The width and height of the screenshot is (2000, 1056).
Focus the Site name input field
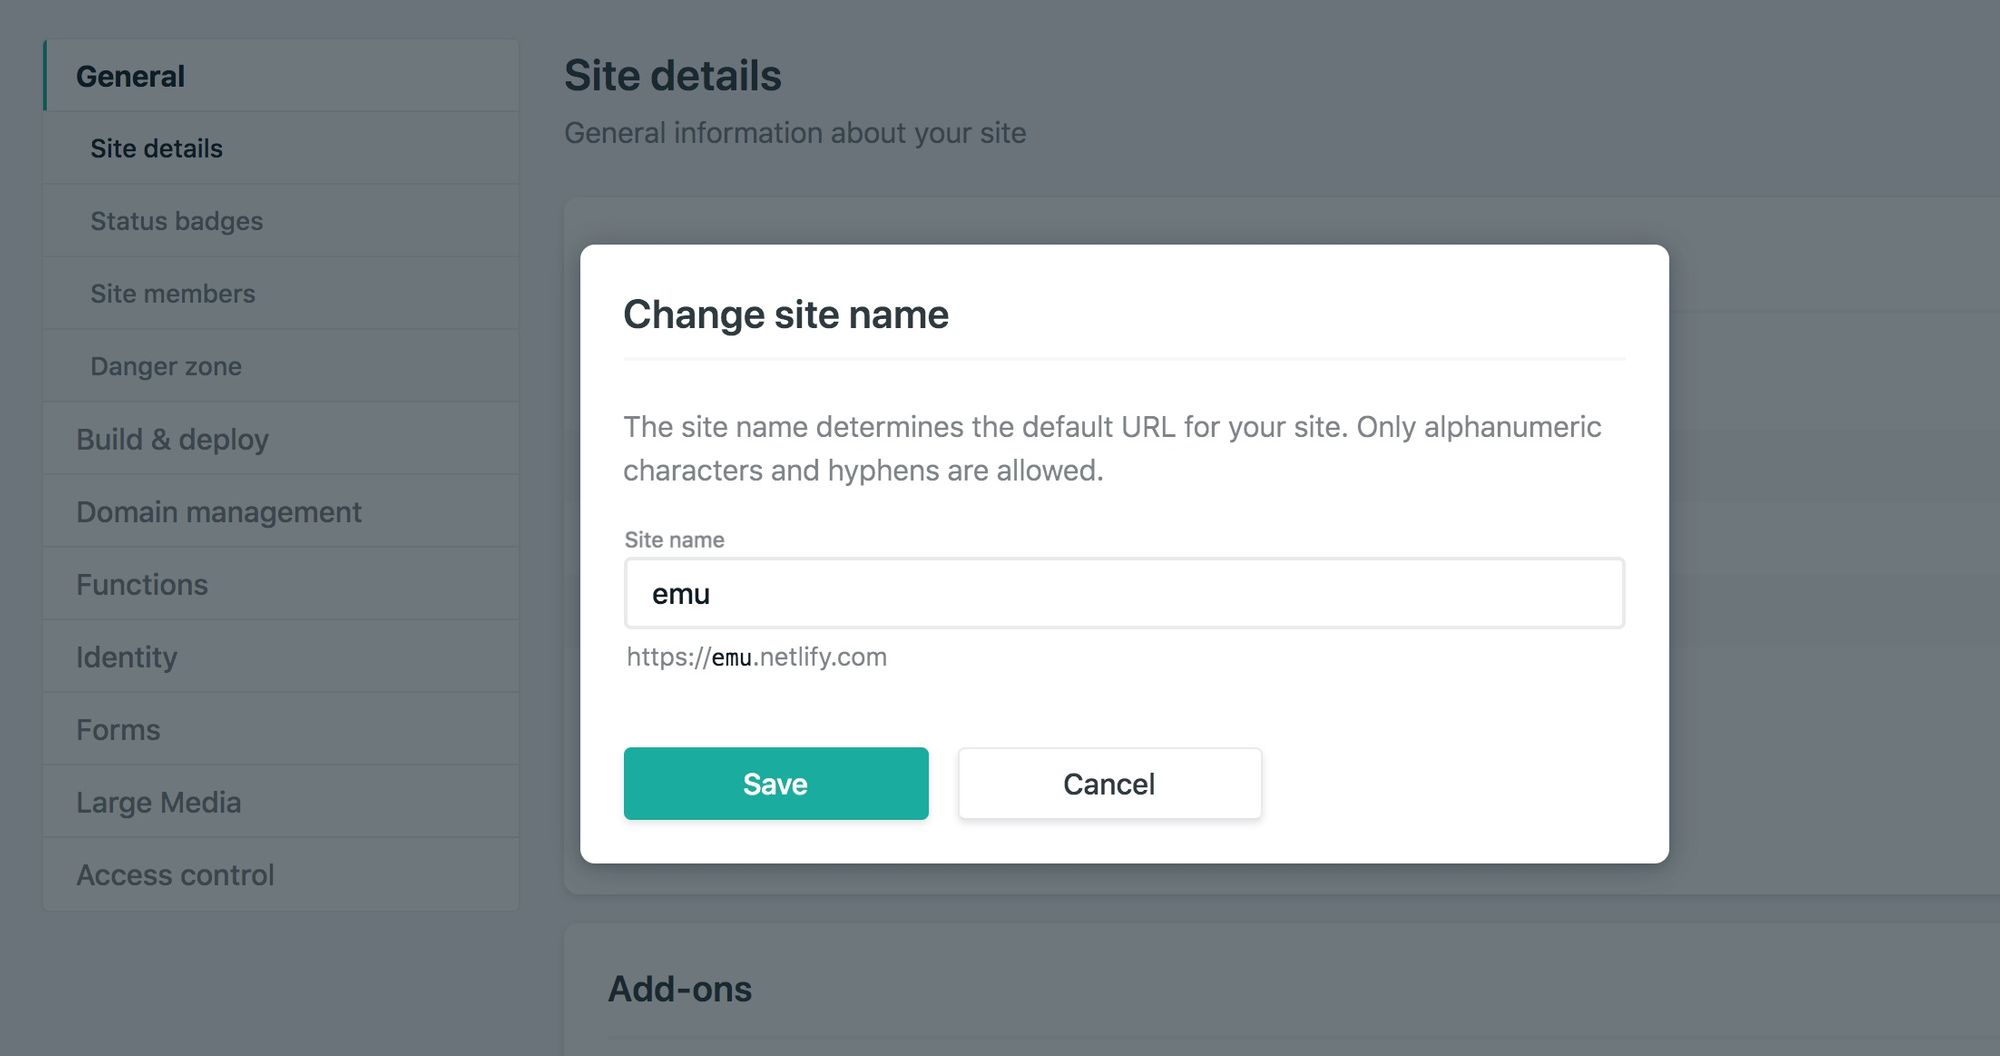pyautogui.click(x=1124, y=593)
